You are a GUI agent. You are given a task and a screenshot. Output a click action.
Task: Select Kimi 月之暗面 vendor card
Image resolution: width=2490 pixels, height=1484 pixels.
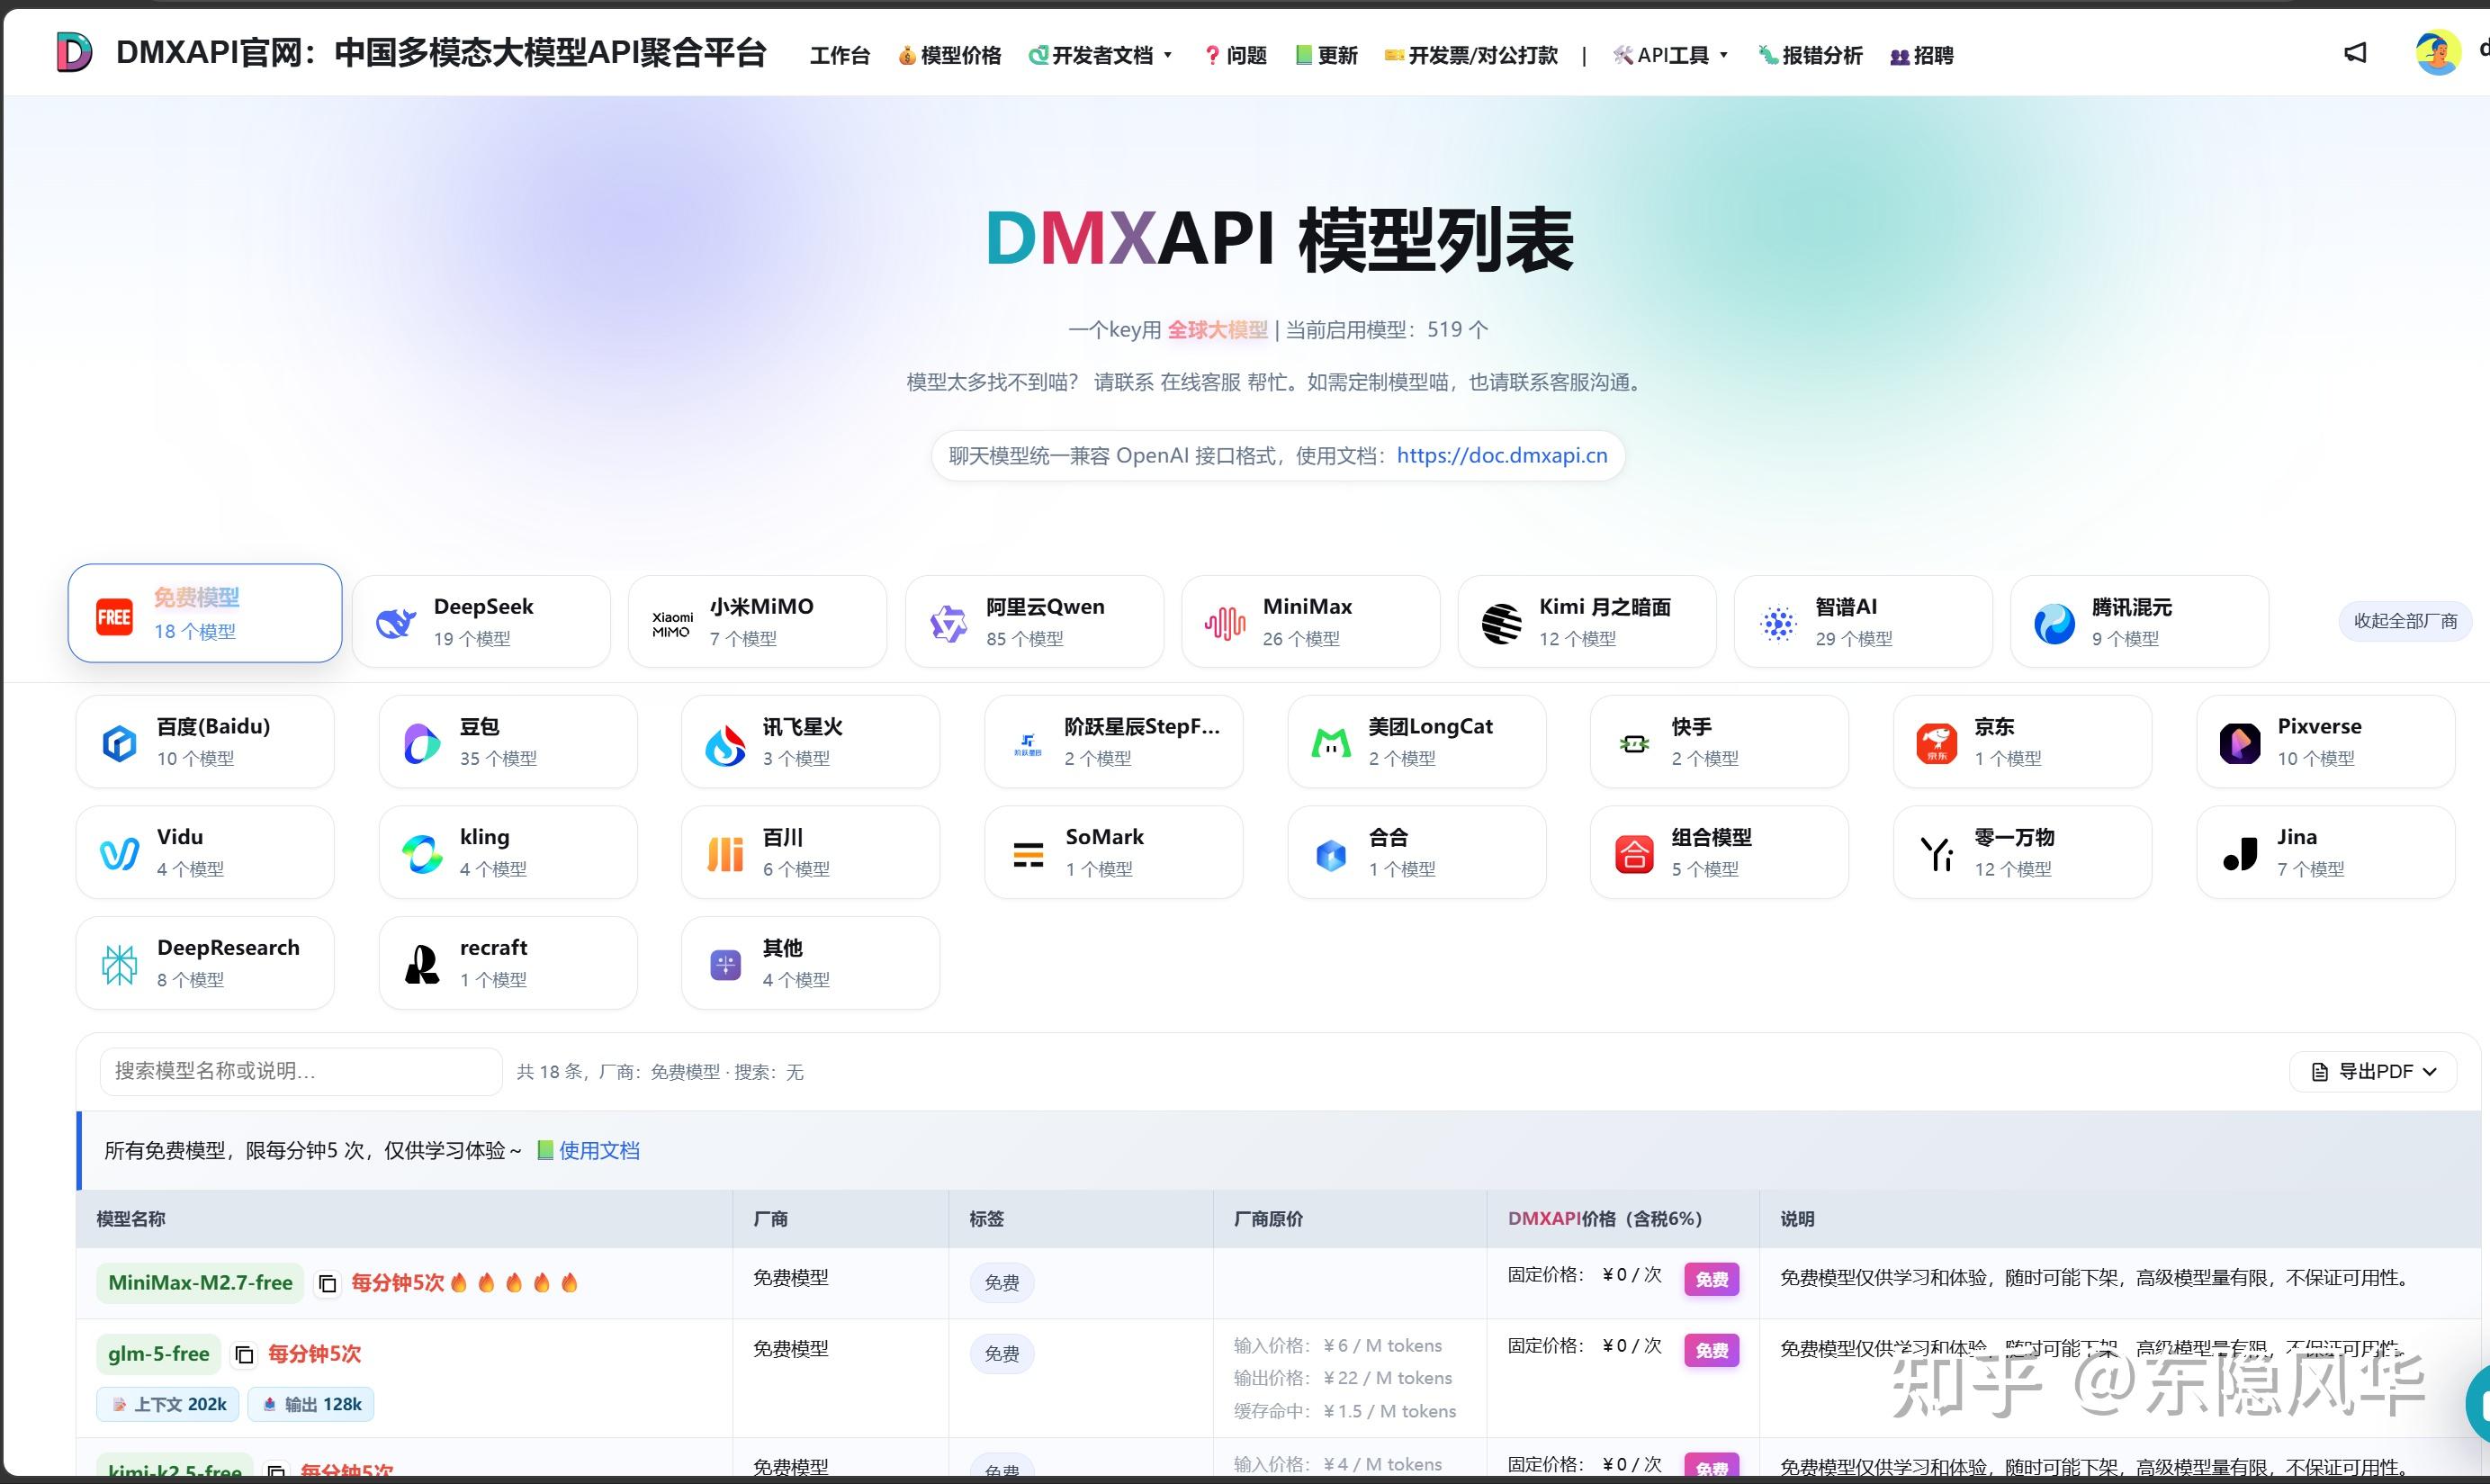[x=1587, y=621]
